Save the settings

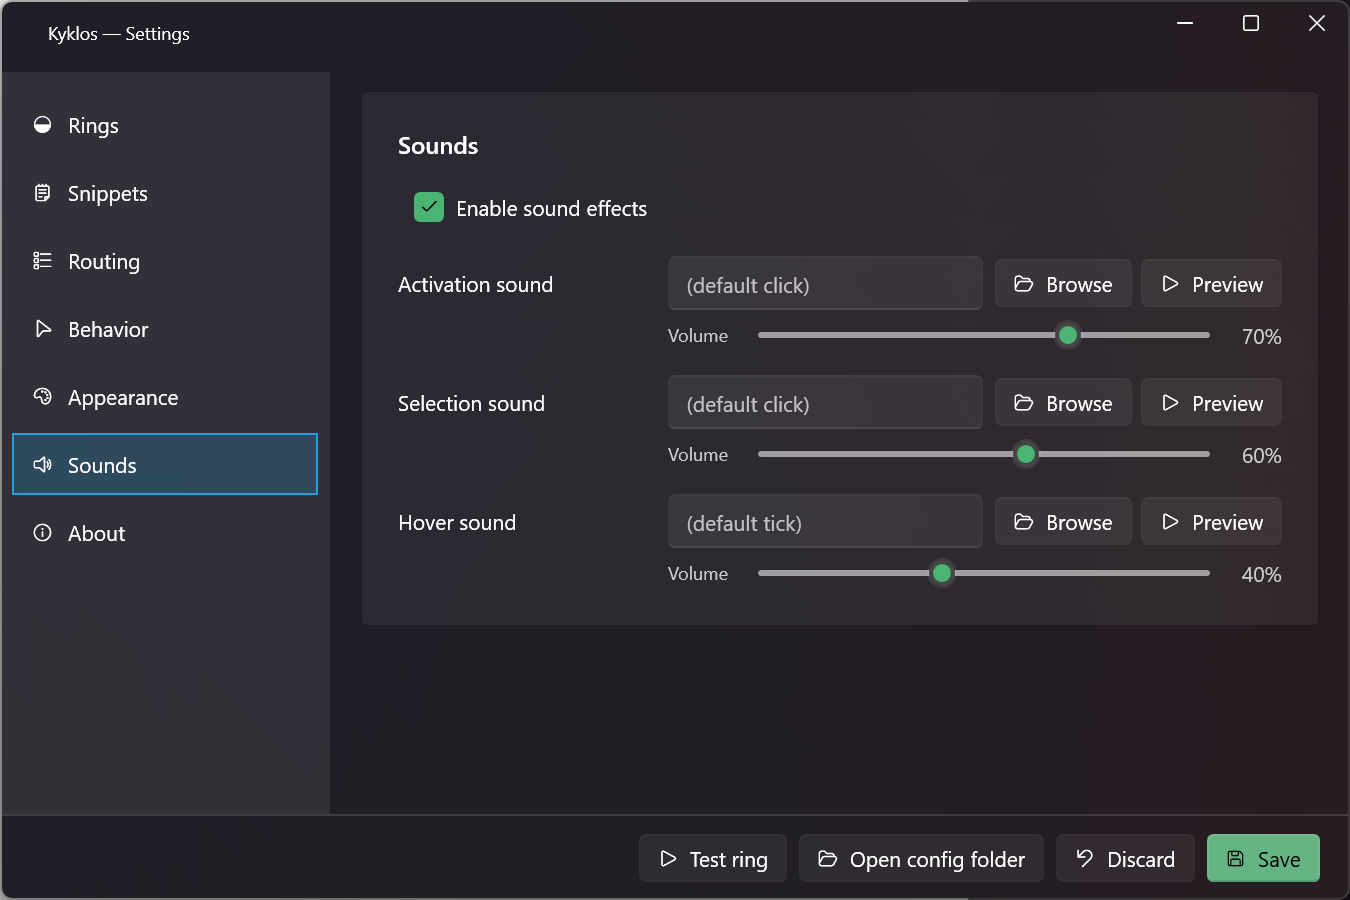1263,859
